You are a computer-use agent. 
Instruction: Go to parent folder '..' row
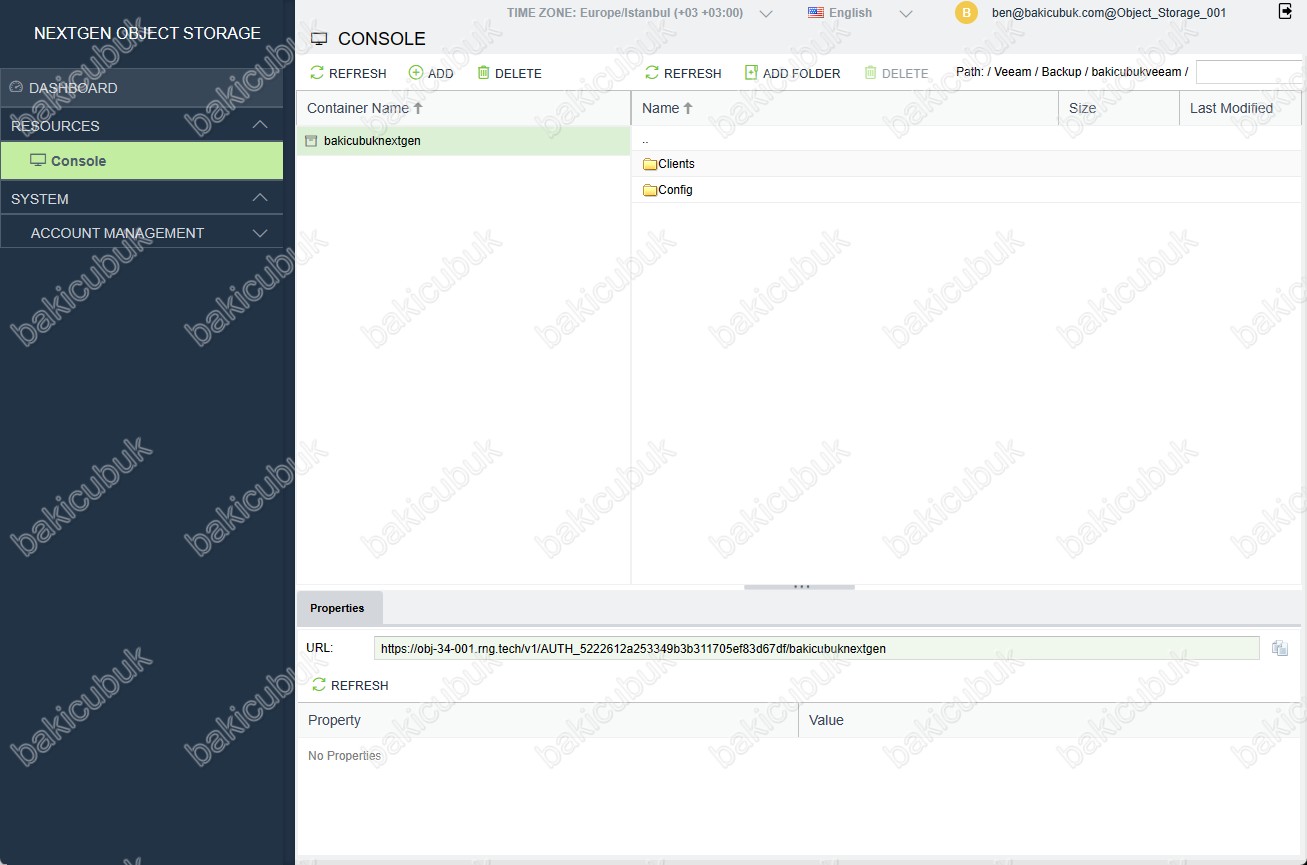coord(966,139)
